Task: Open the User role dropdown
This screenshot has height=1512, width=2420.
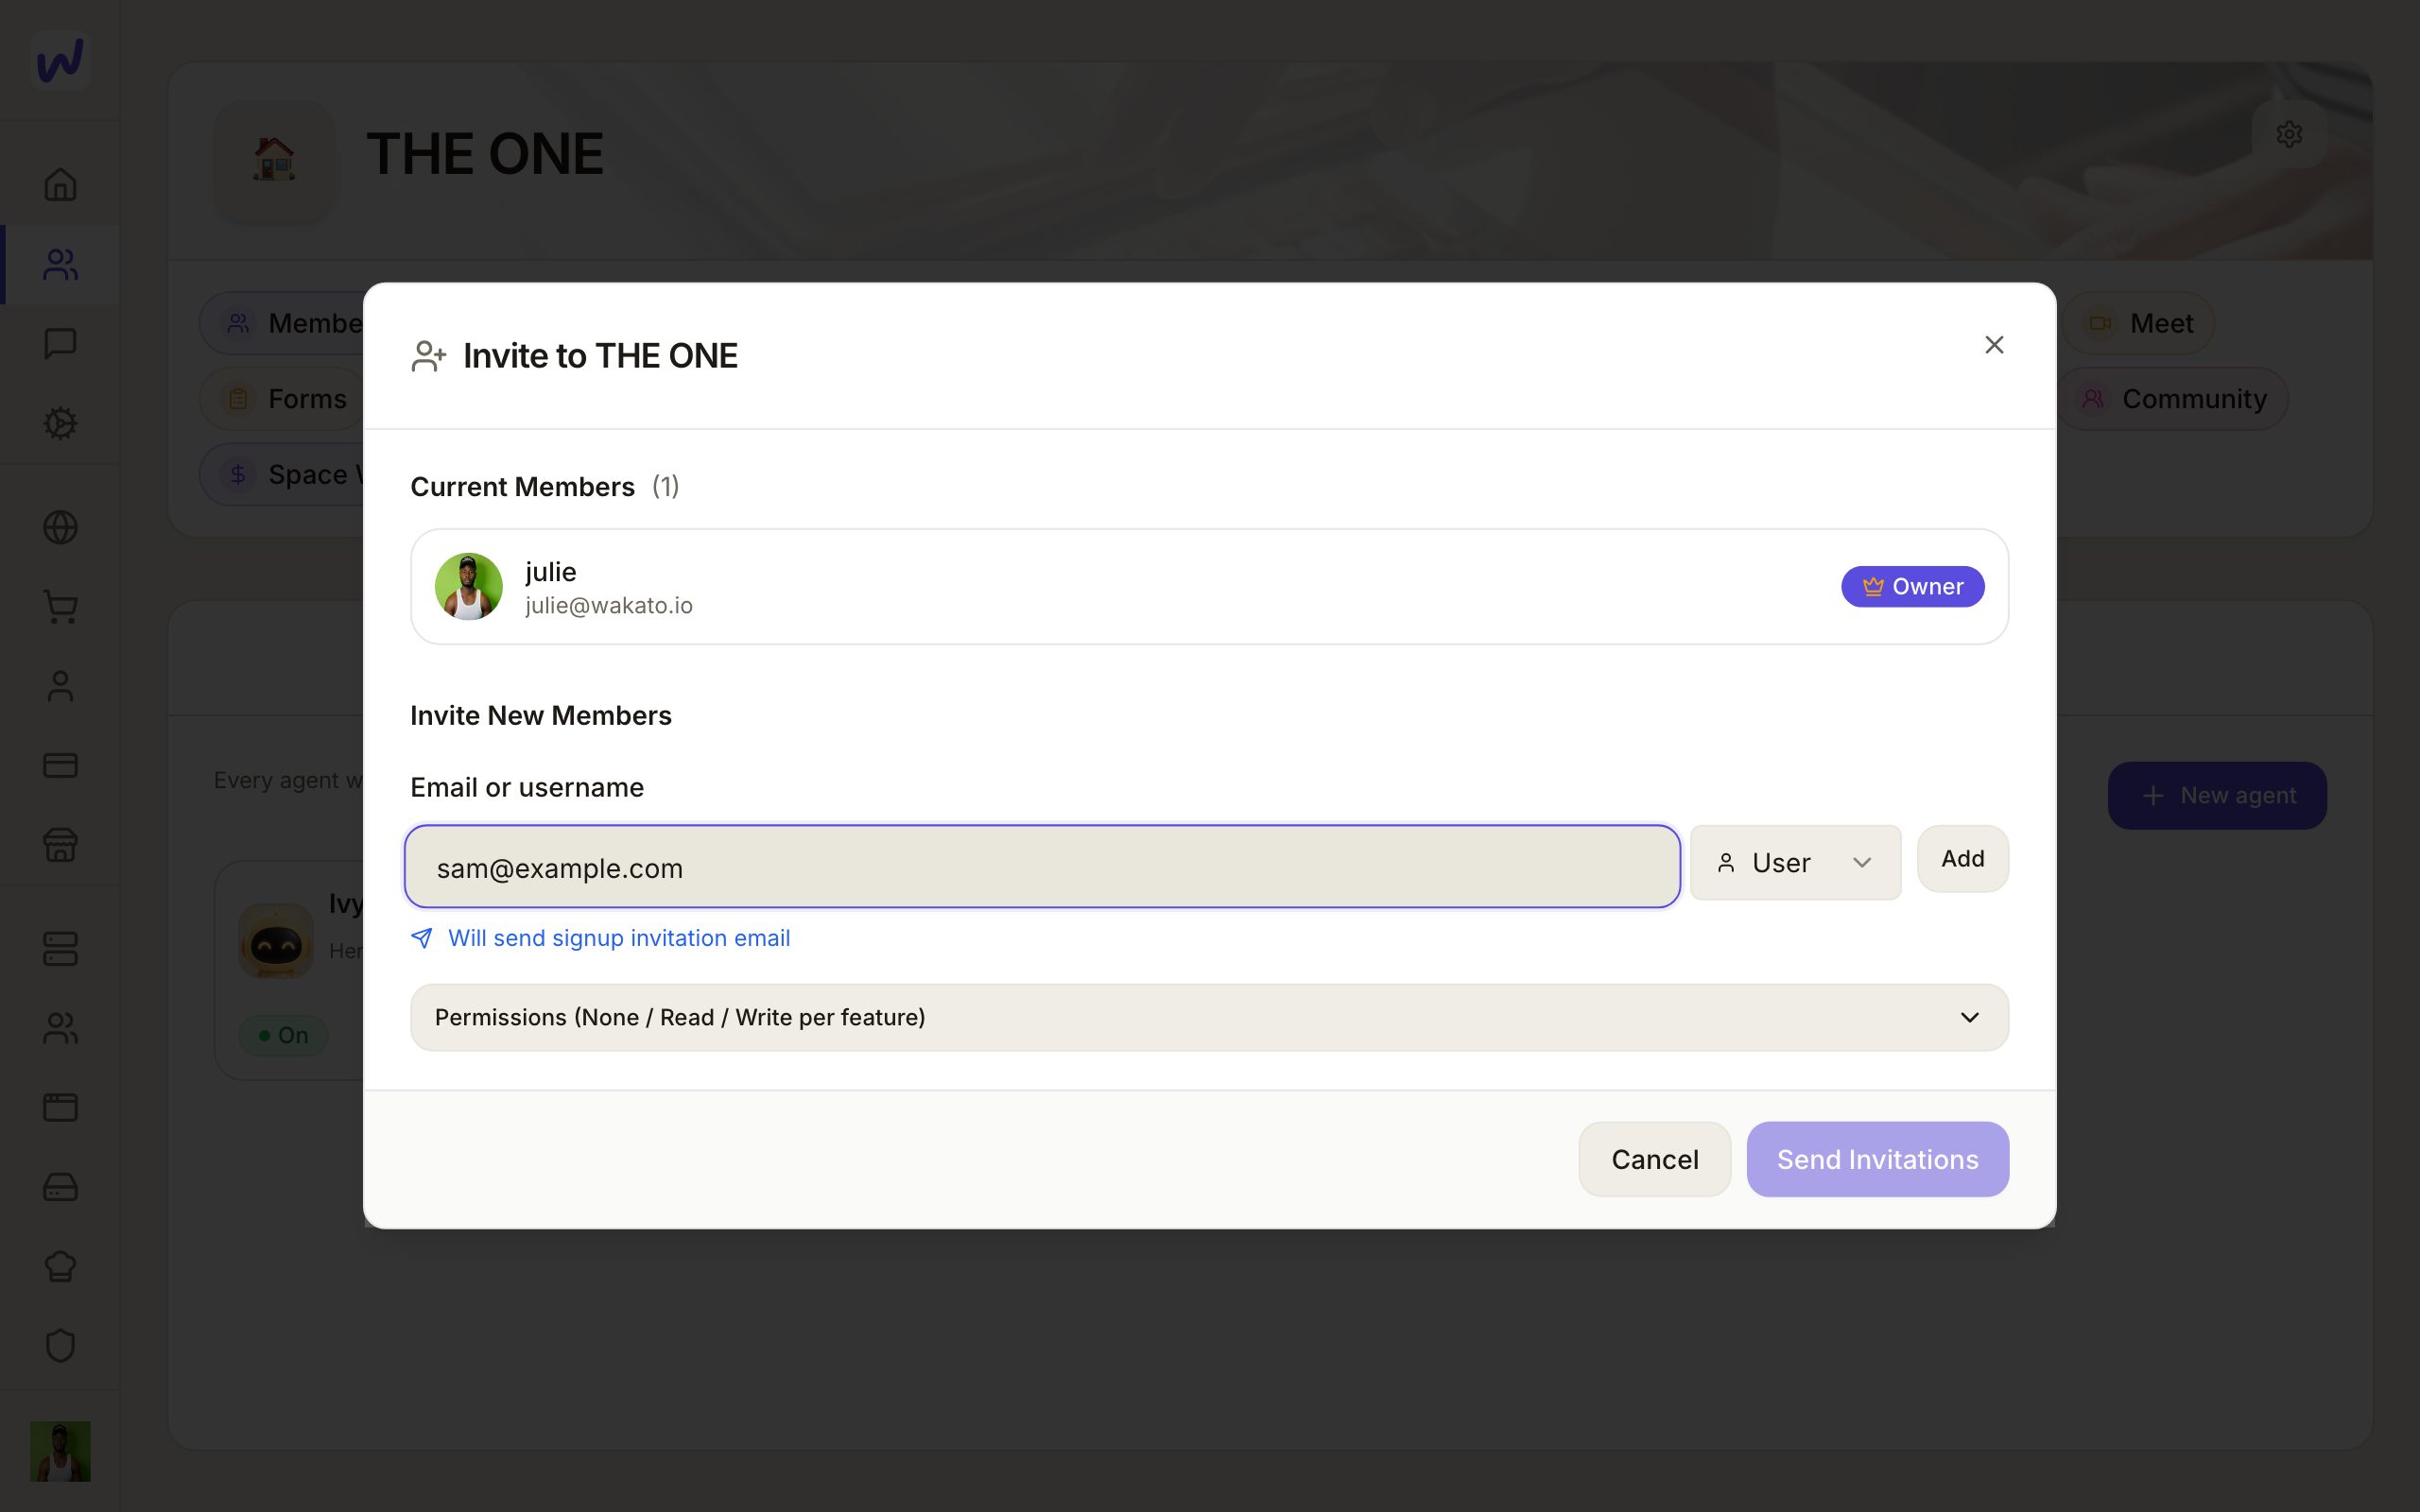Action: coord(1795,862)
